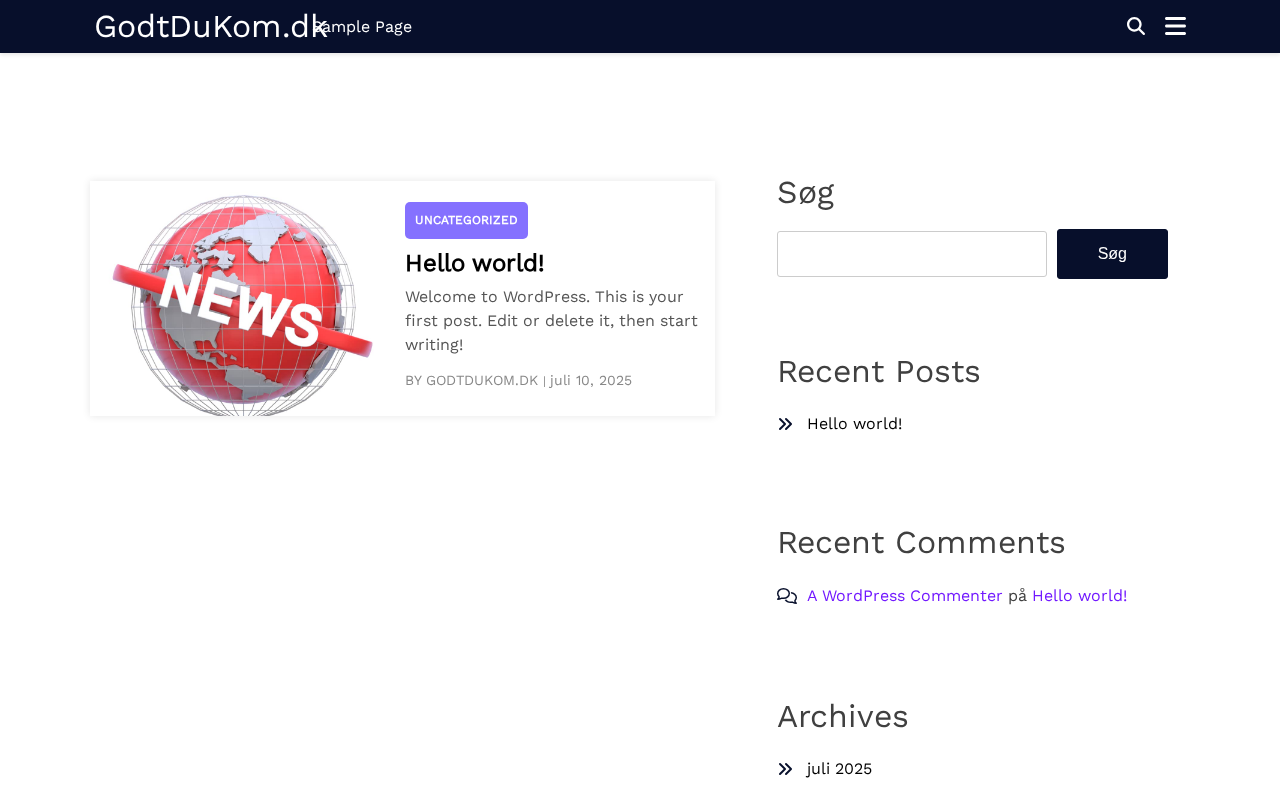1280x800 pixels.
Task: Click the Søg widget heading
Action: [x=806, y=192]
